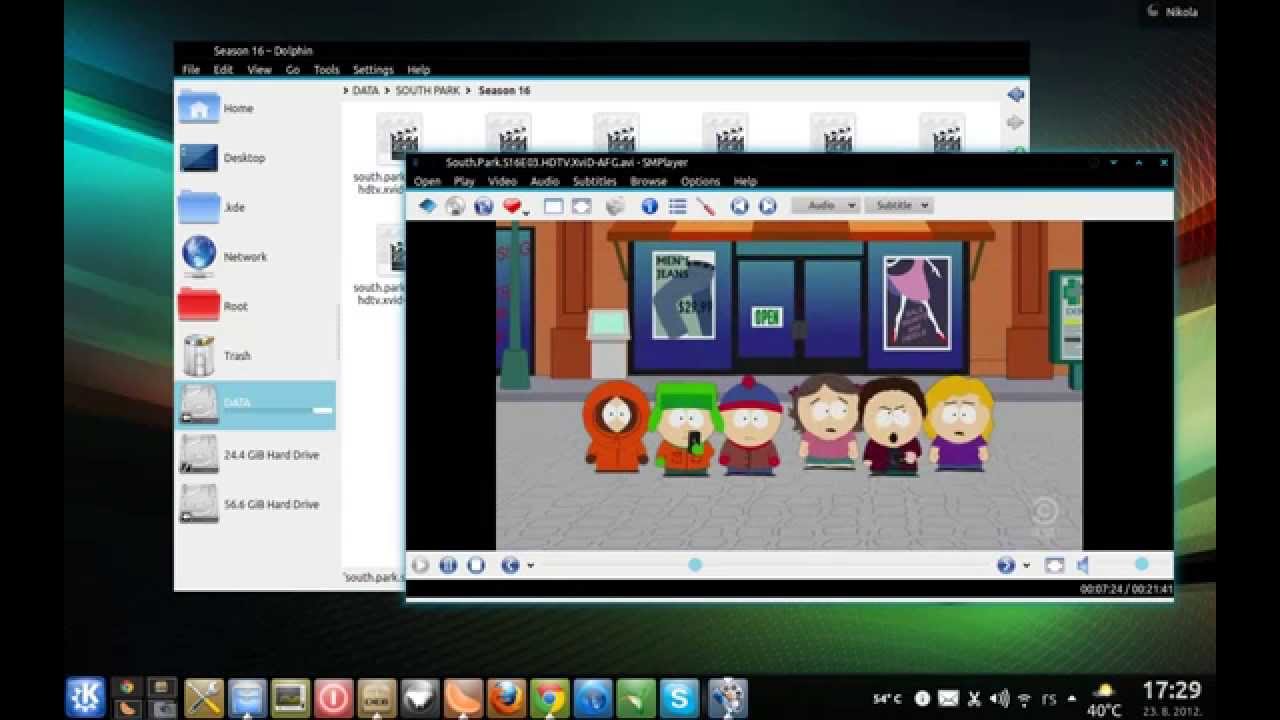Open Dolphin Settings menu
This screenshot has height=720, width=1280.
[373, 70]
